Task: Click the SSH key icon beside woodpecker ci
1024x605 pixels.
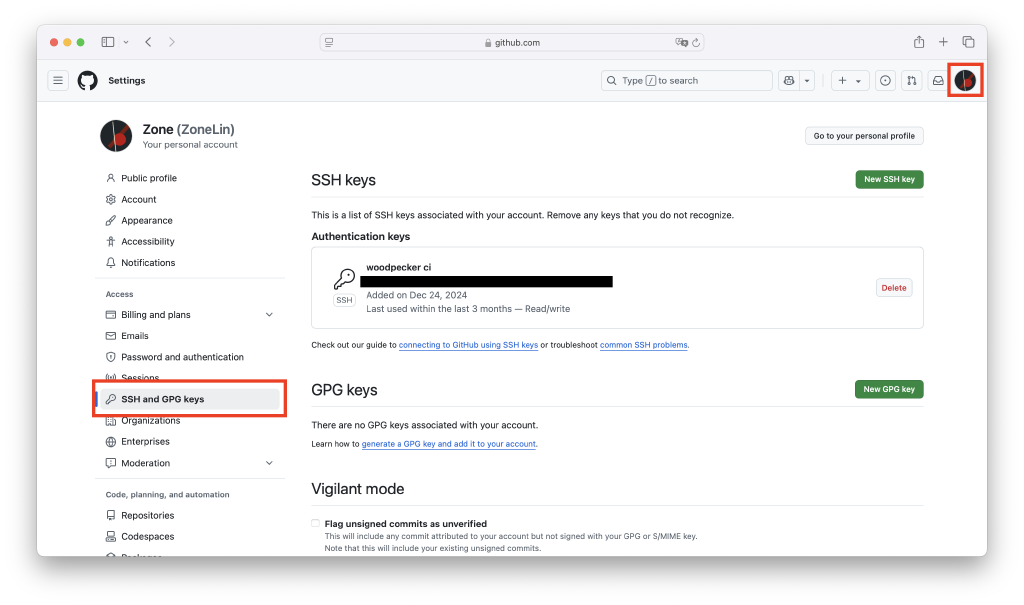Action: [343, 280]
